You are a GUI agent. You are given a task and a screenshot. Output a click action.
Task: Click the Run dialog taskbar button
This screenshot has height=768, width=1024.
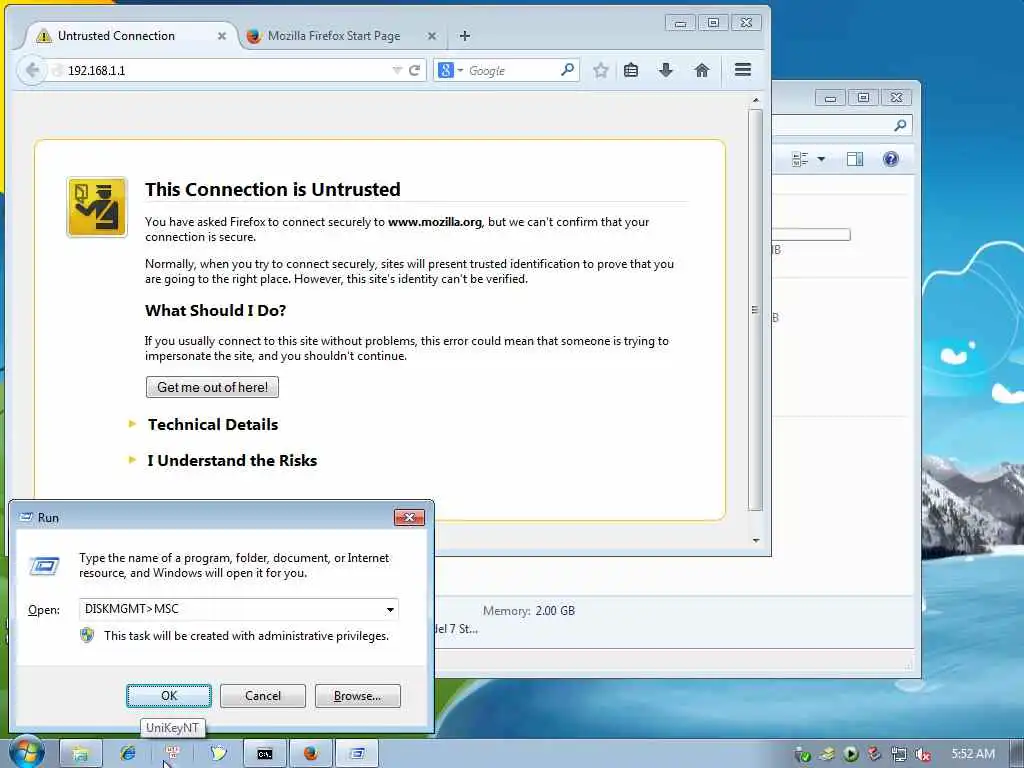coord(357,754)
